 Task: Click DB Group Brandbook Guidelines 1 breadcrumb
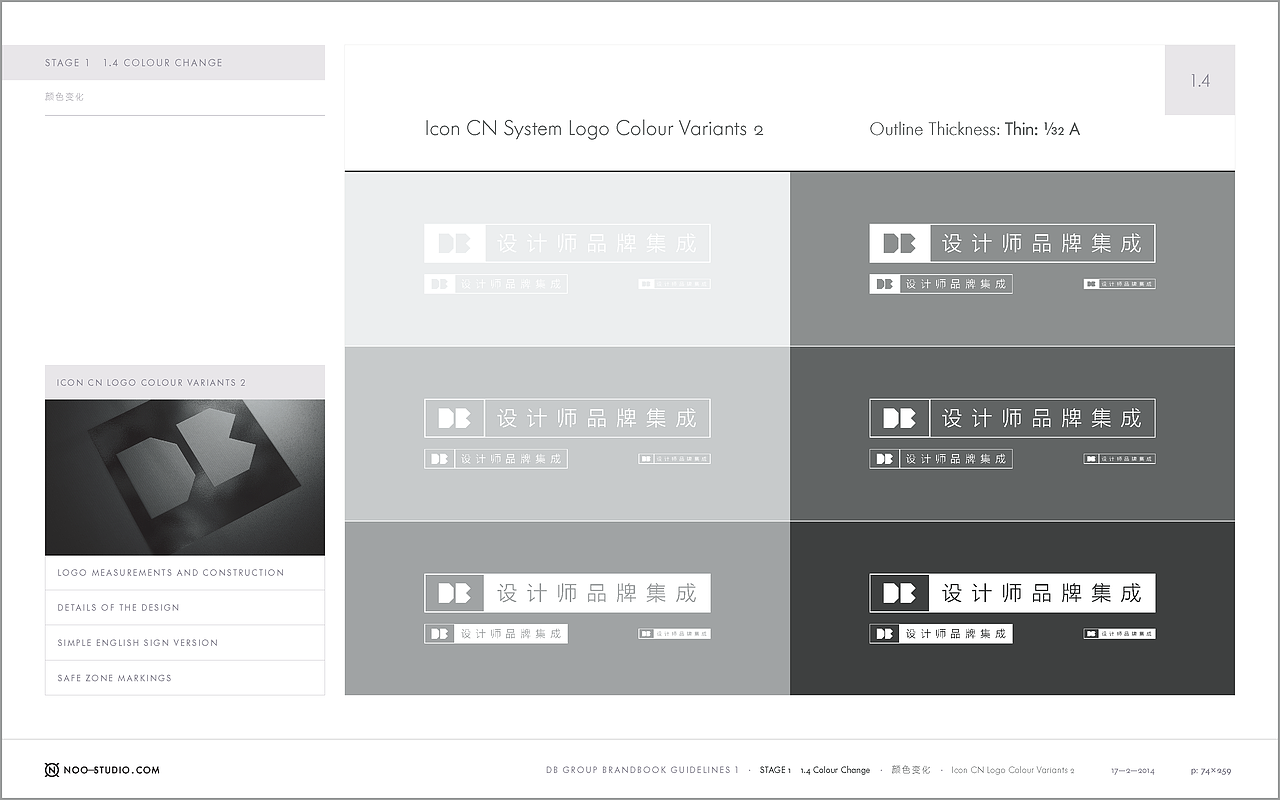click(642, 770)
